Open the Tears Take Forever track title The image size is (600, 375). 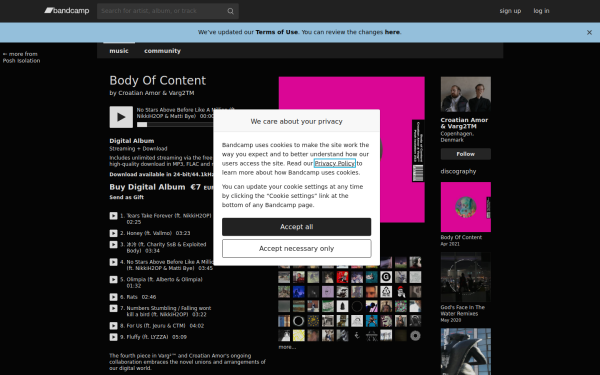click(x=169, y=216)
